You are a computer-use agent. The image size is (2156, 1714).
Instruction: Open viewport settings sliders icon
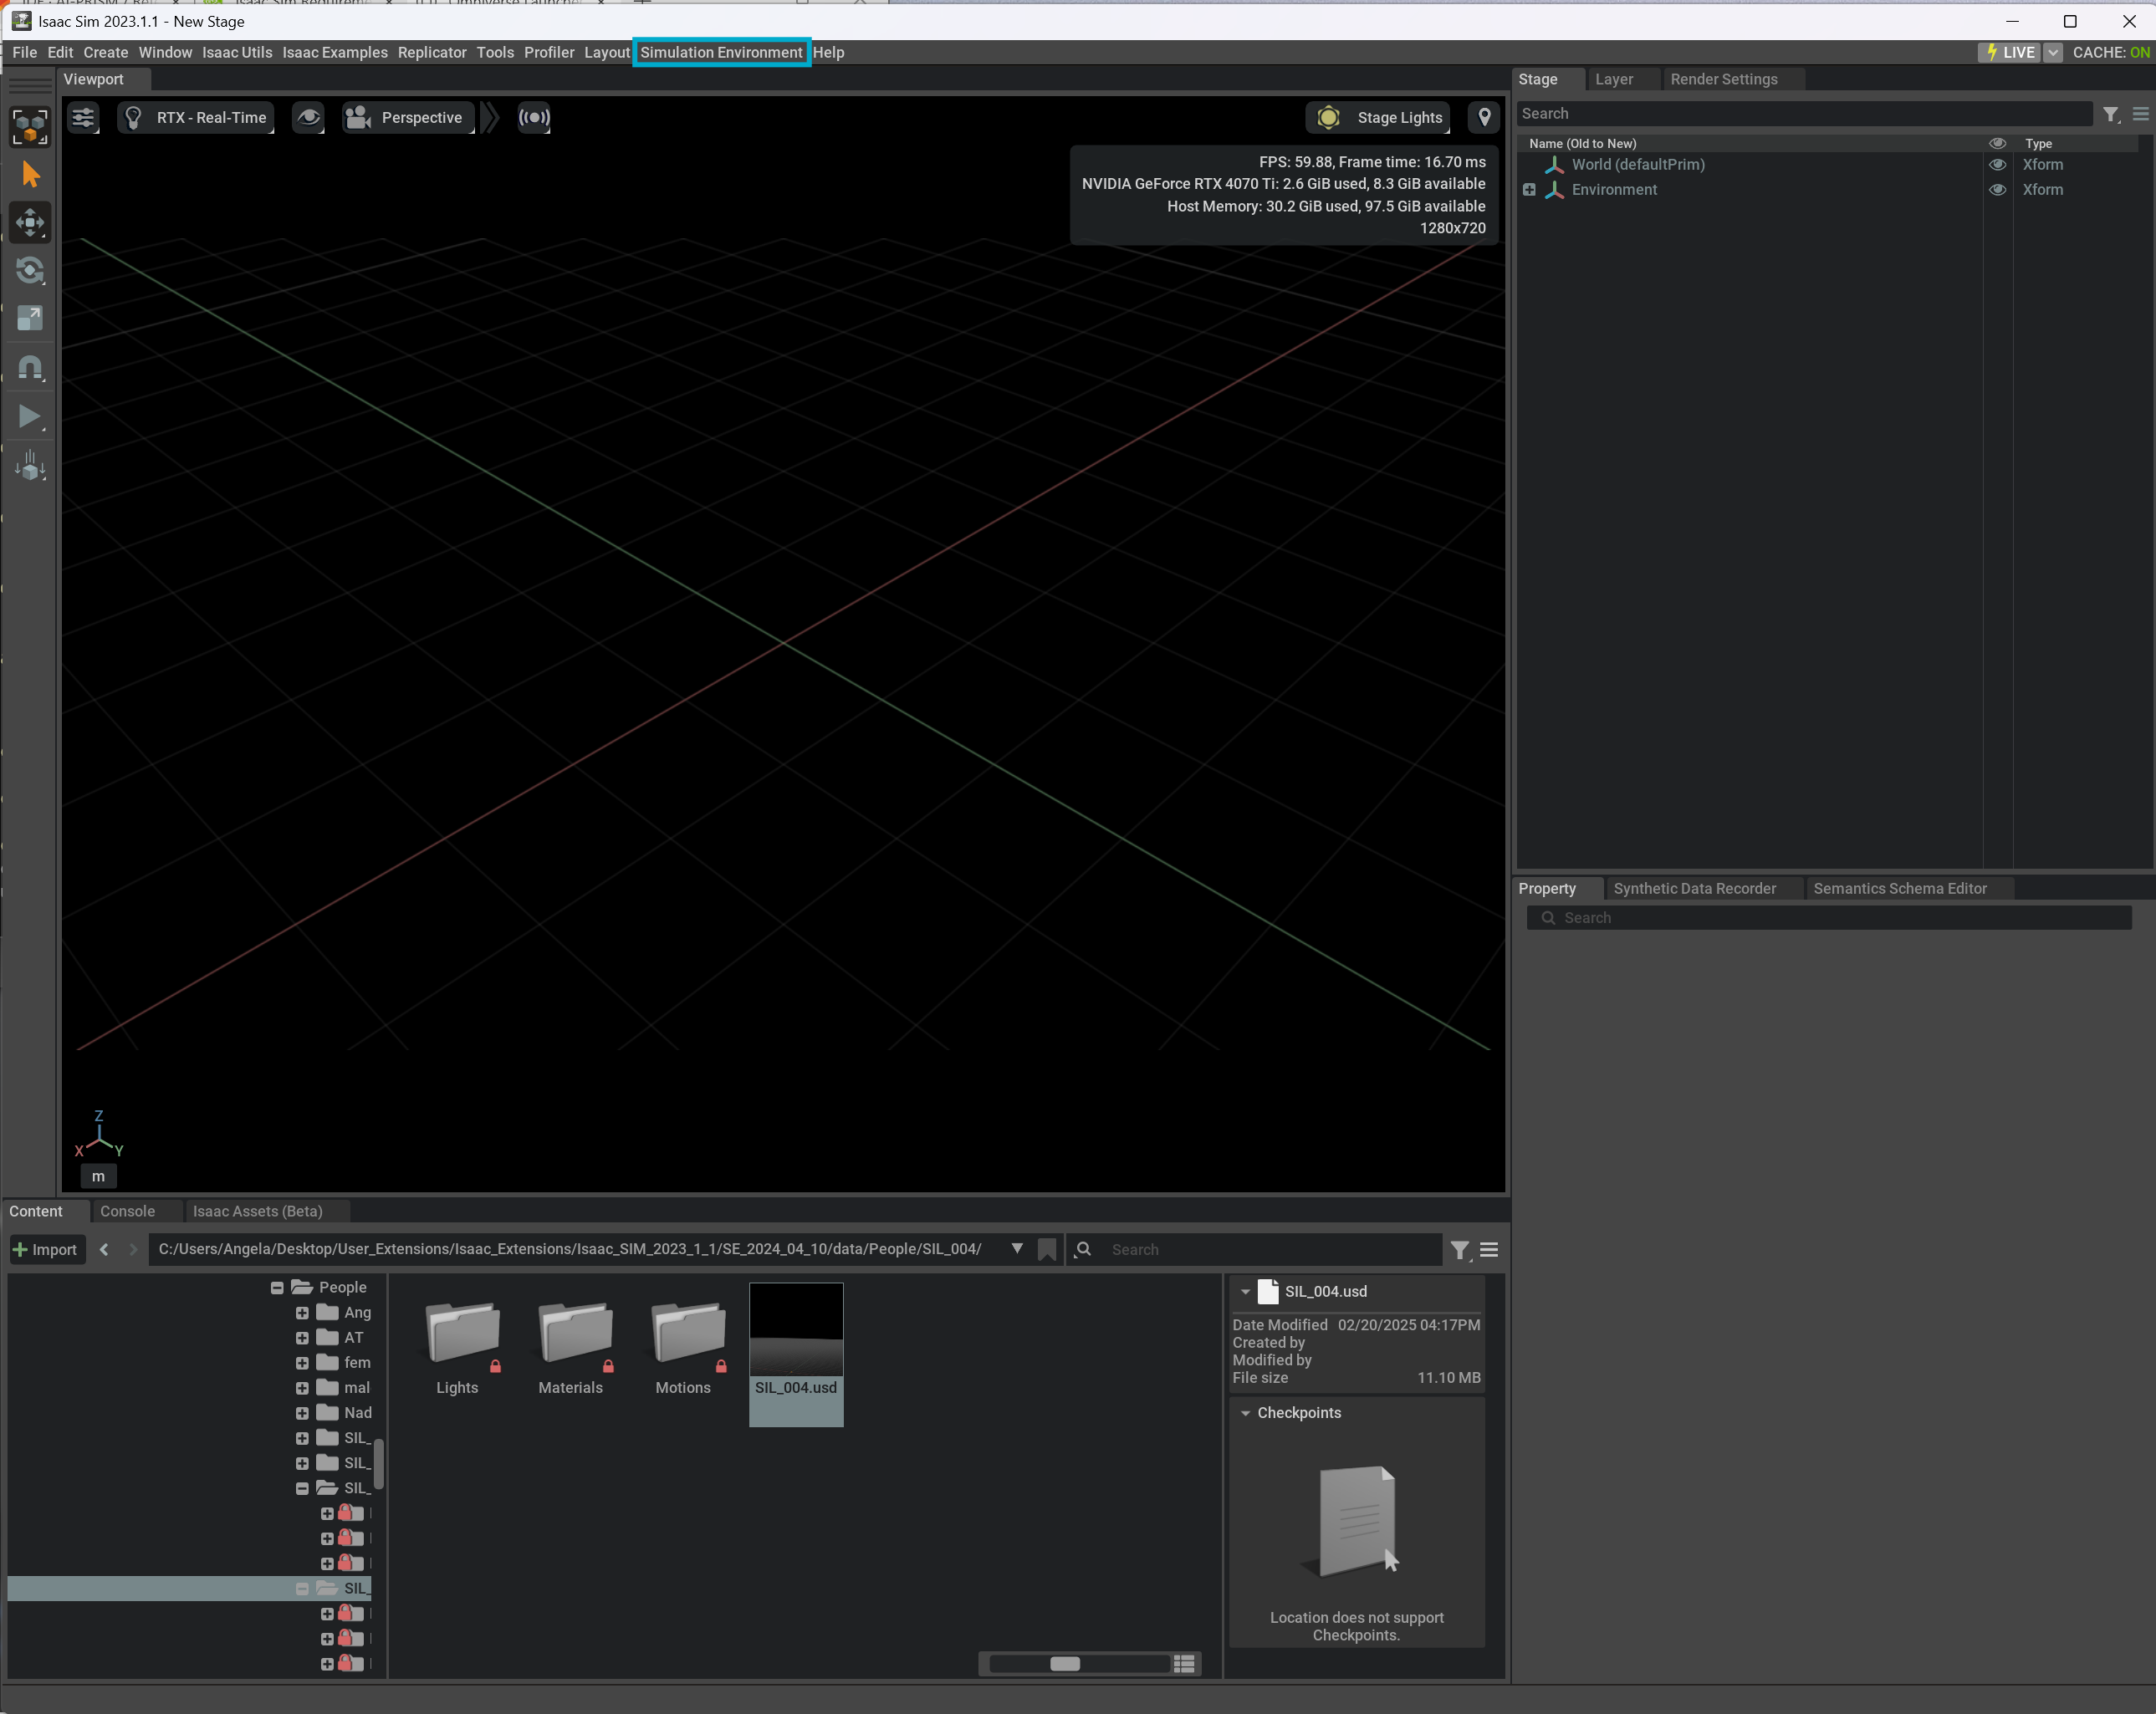pos(83,118)
